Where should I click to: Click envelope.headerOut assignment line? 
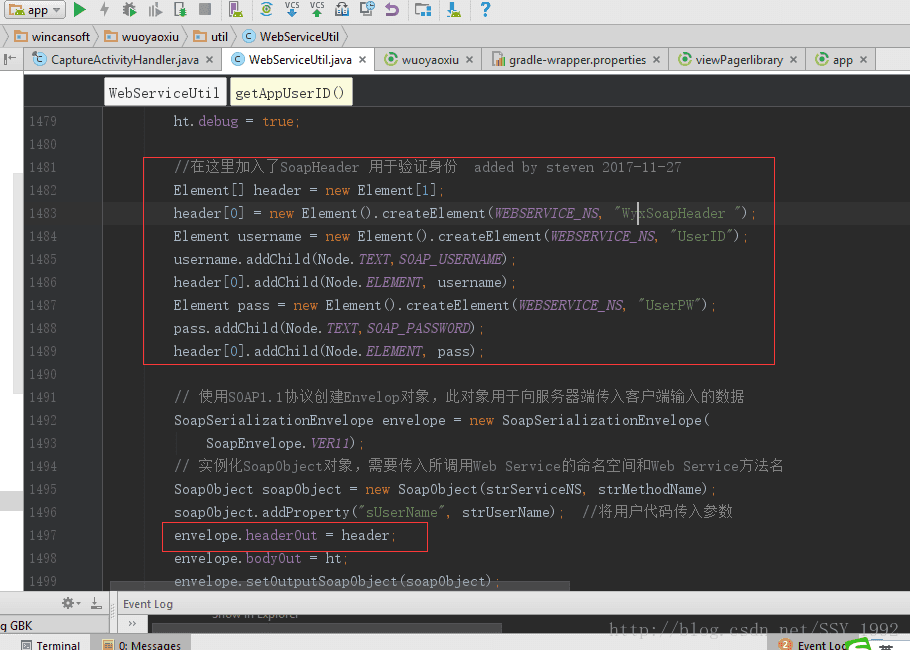tap(284, 535)
